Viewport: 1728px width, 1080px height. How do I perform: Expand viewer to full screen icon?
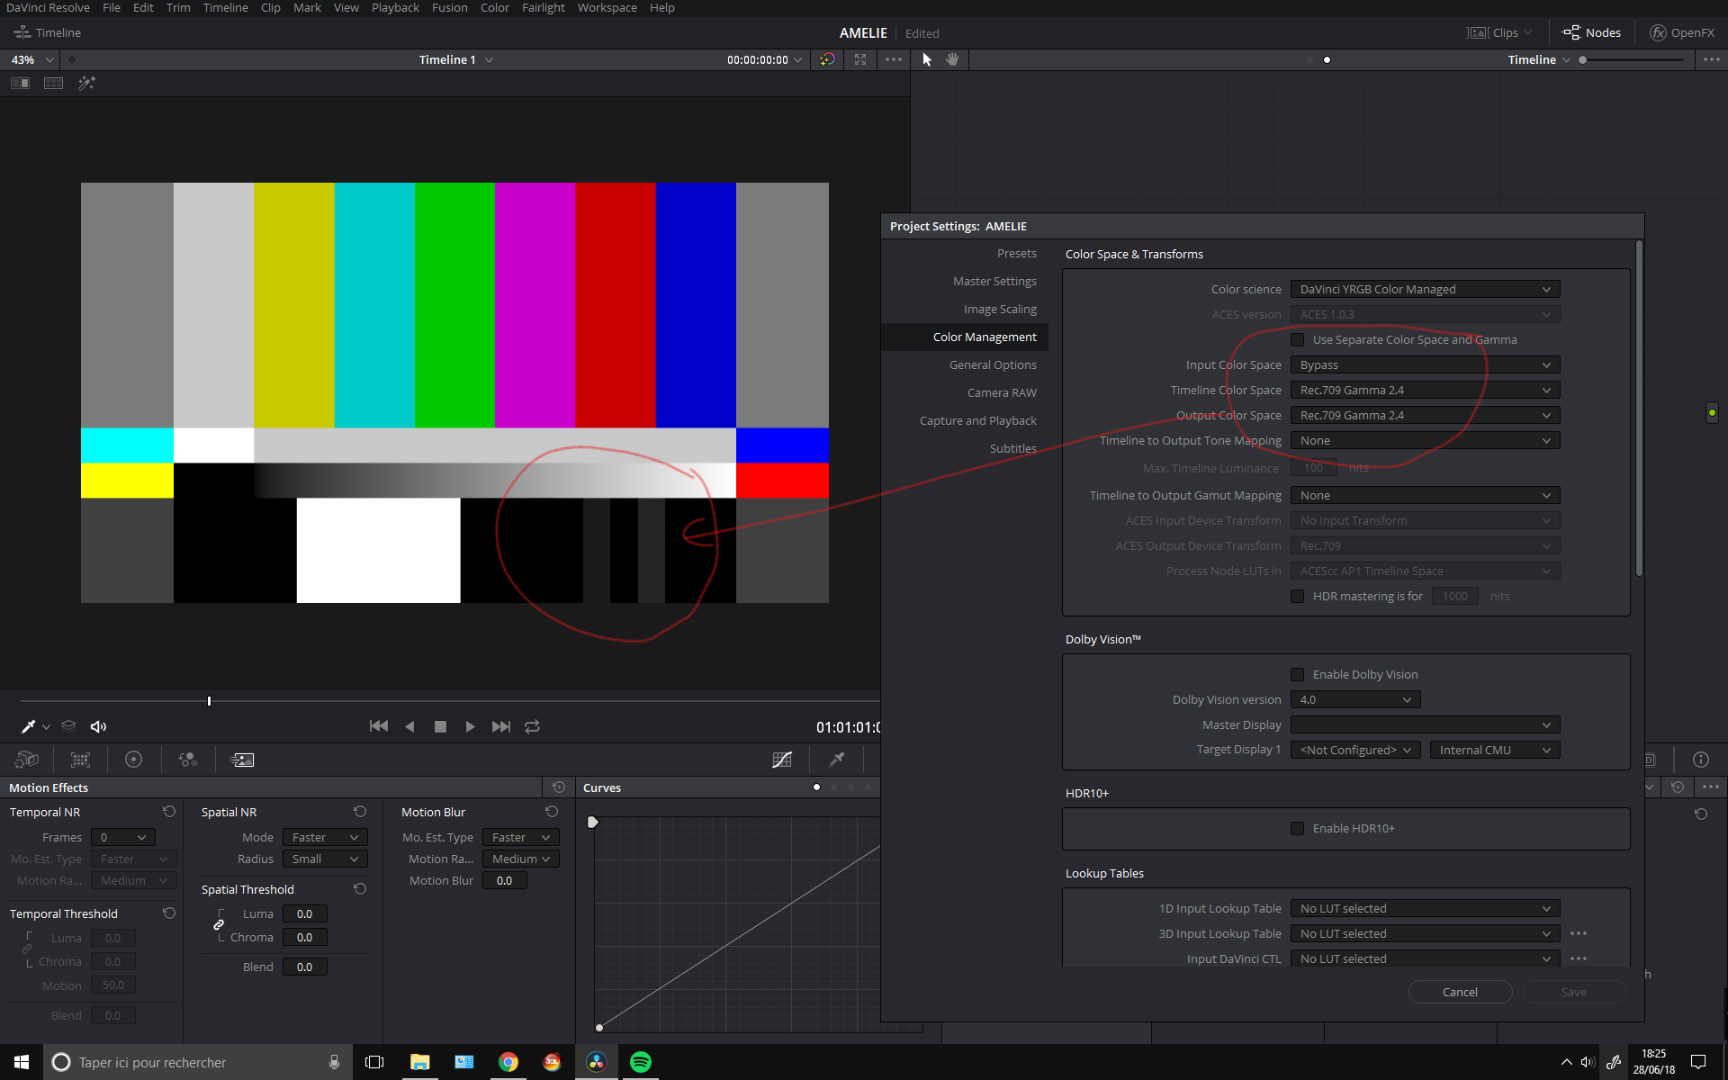(x=860, y=60)
